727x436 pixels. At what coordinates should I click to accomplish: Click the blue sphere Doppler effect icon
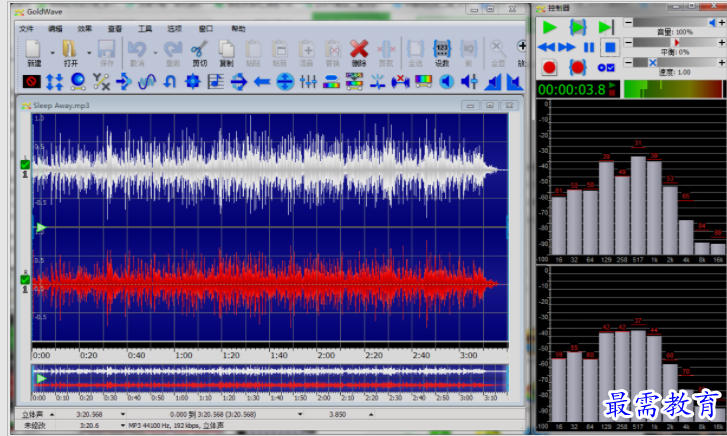[78, 82]
